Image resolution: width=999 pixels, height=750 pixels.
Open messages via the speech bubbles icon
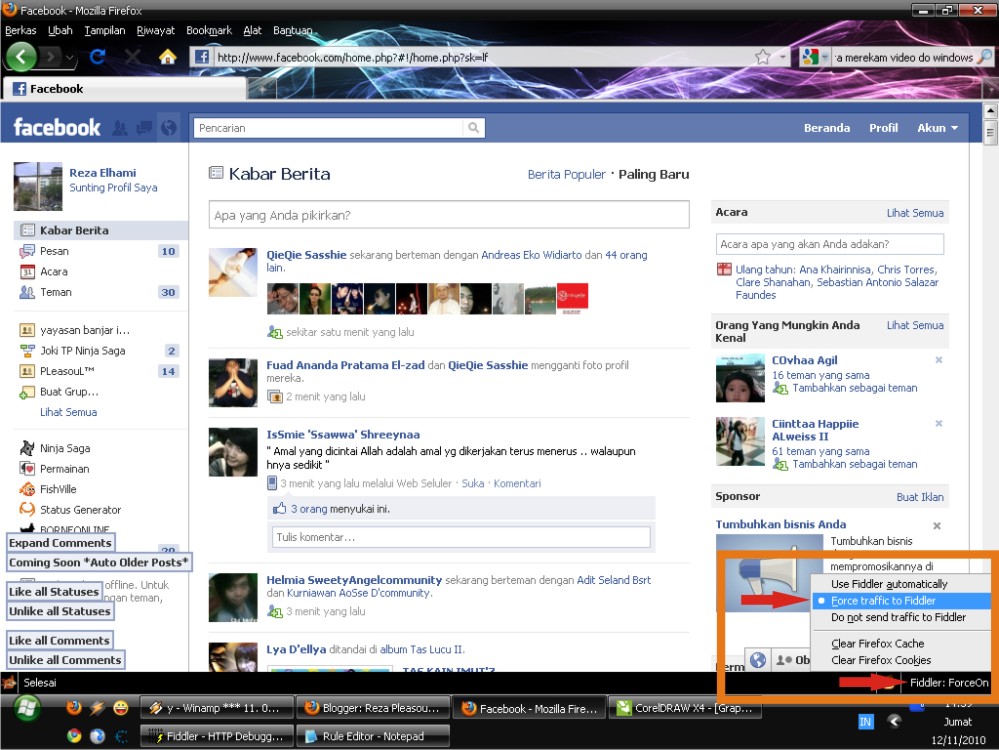click(x=143, y=128)
